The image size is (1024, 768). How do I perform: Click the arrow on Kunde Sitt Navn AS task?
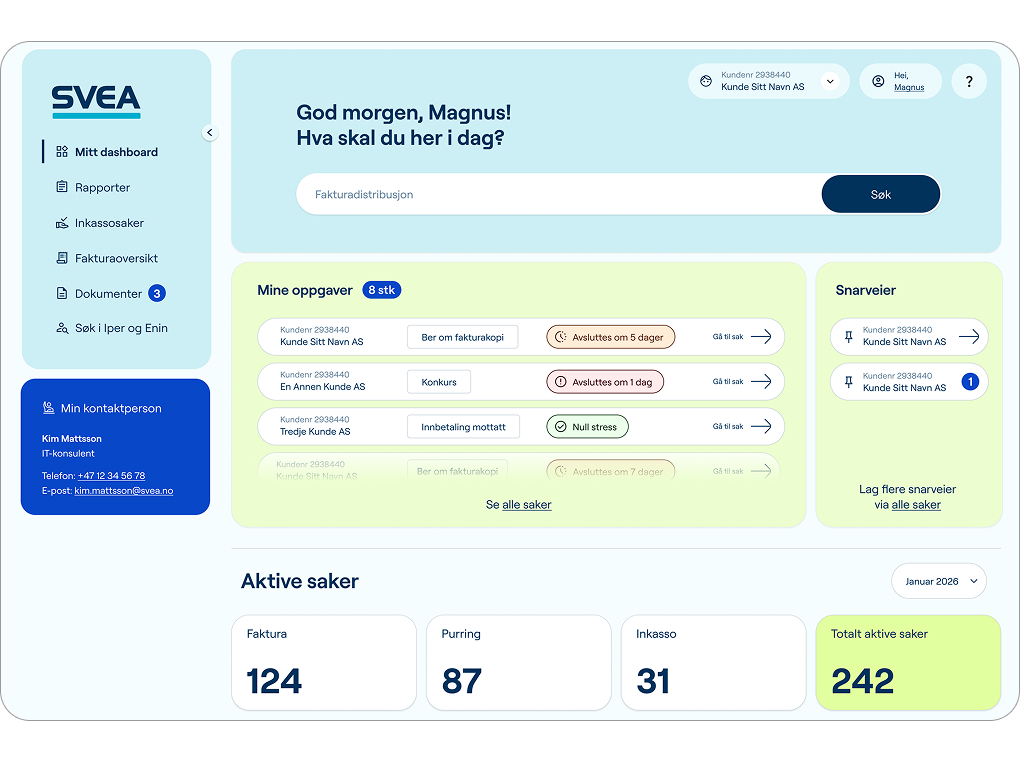point(761,337)
